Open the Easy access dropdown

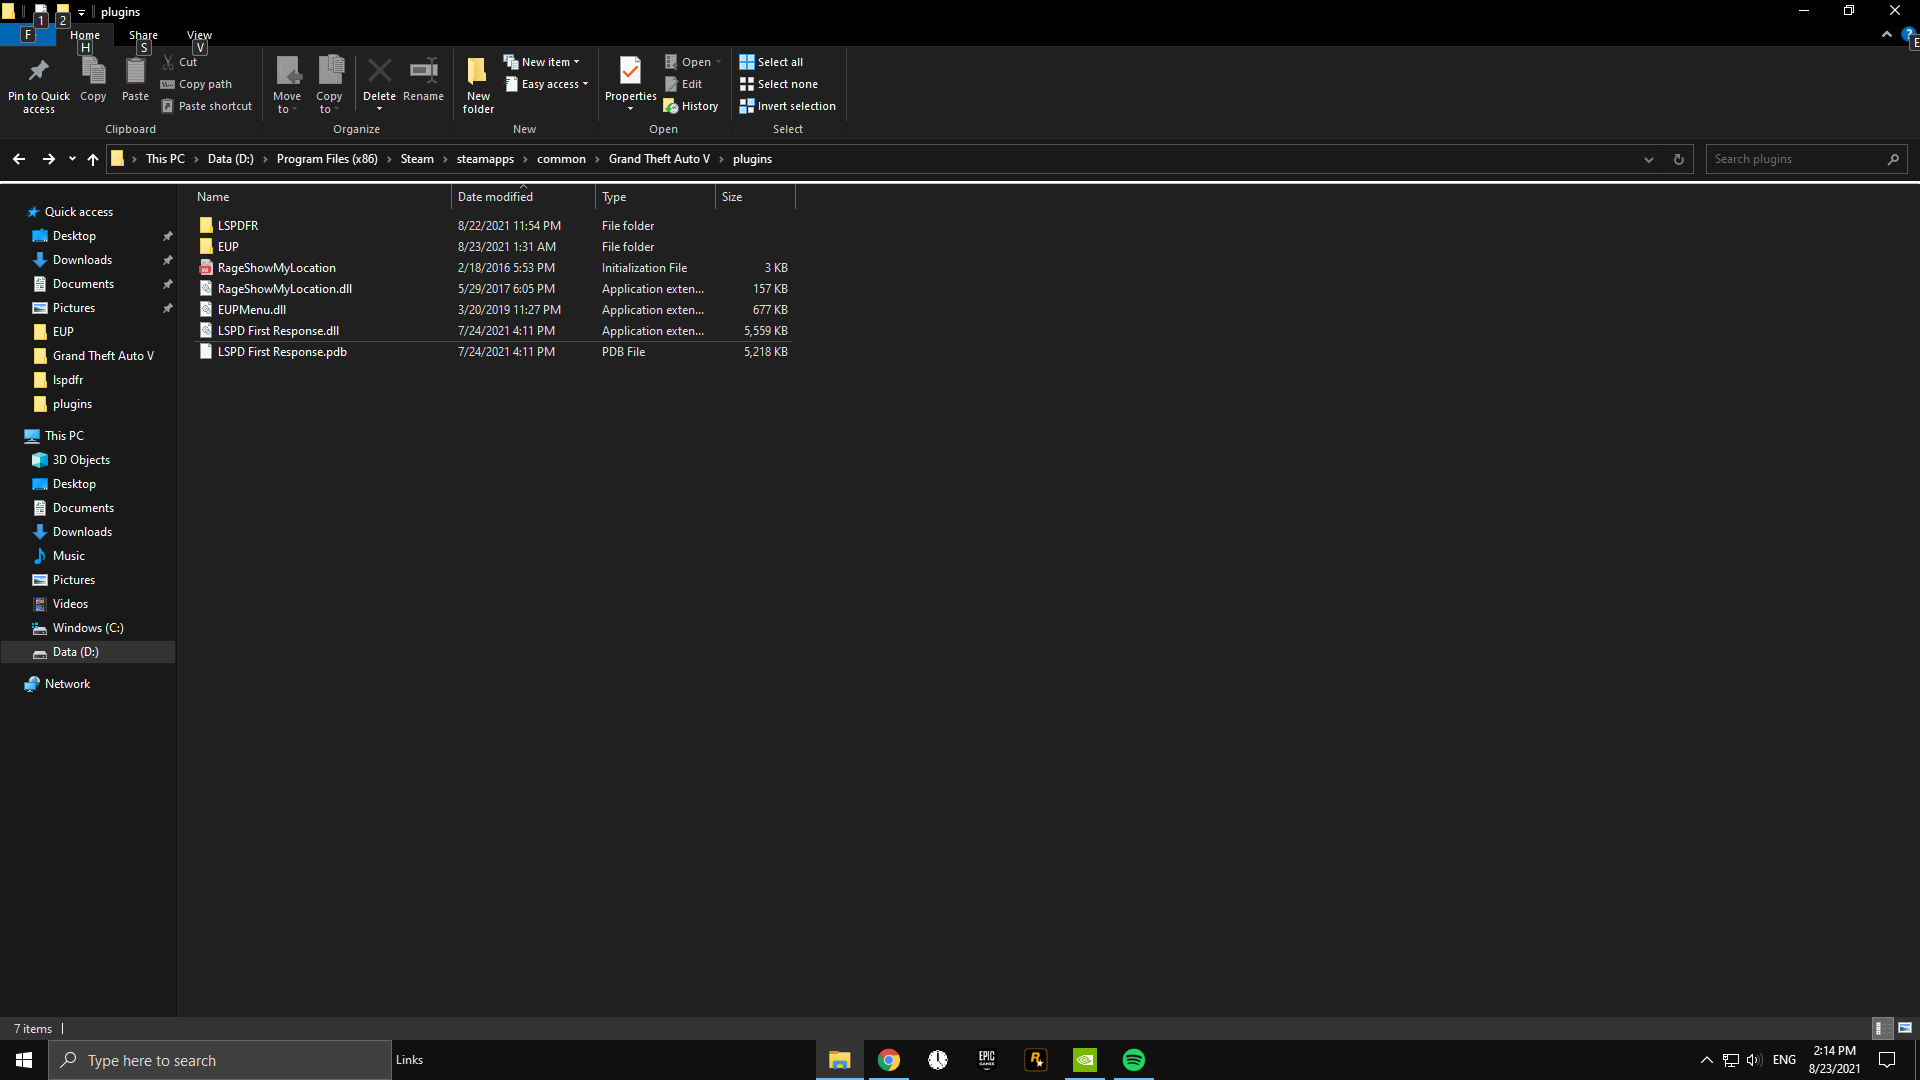pos(548,84)
